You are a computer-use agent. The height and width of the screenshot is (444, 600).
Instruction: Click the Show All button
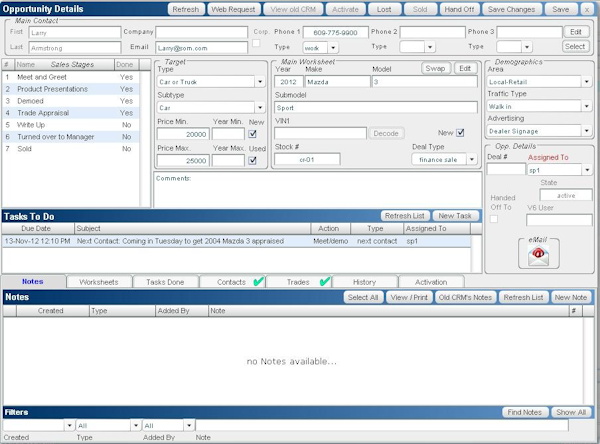click(571, 412)
